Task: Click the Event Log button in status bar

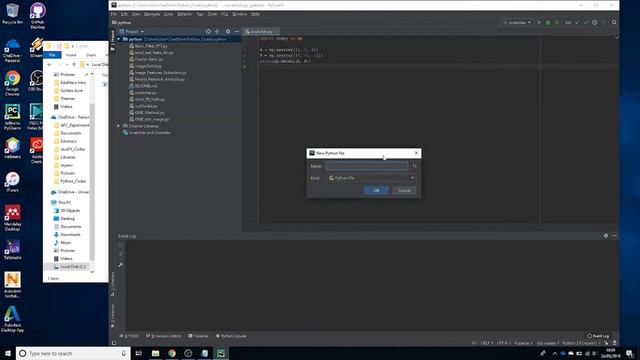Action: coord(598,336)
